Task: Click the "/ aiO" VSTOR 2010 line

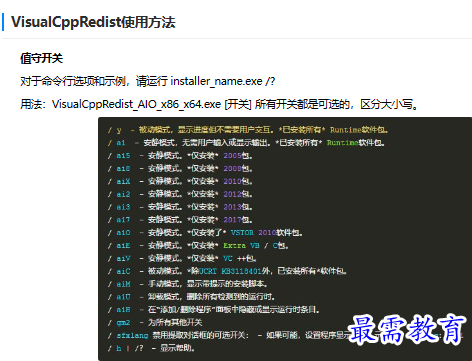Action: [x=205, y=233]
